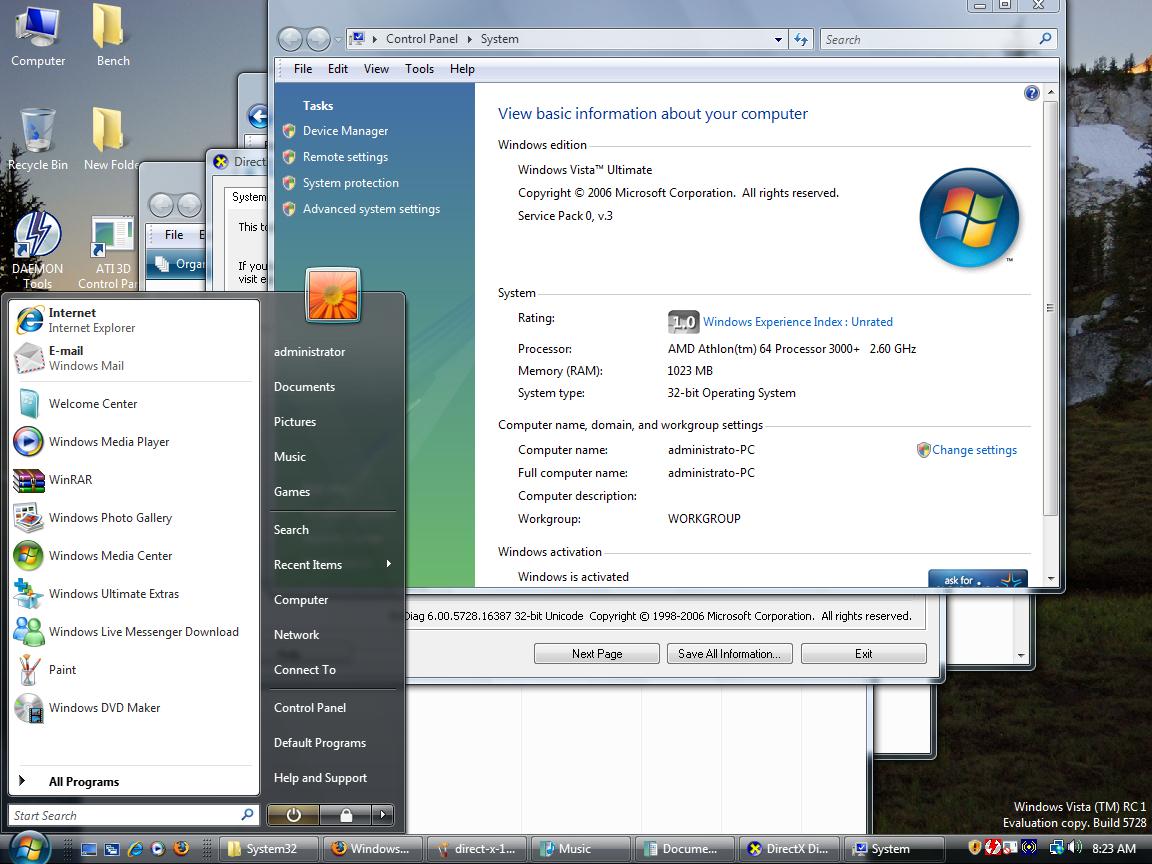Click the power button in Start menu

[x=293, y=815]
